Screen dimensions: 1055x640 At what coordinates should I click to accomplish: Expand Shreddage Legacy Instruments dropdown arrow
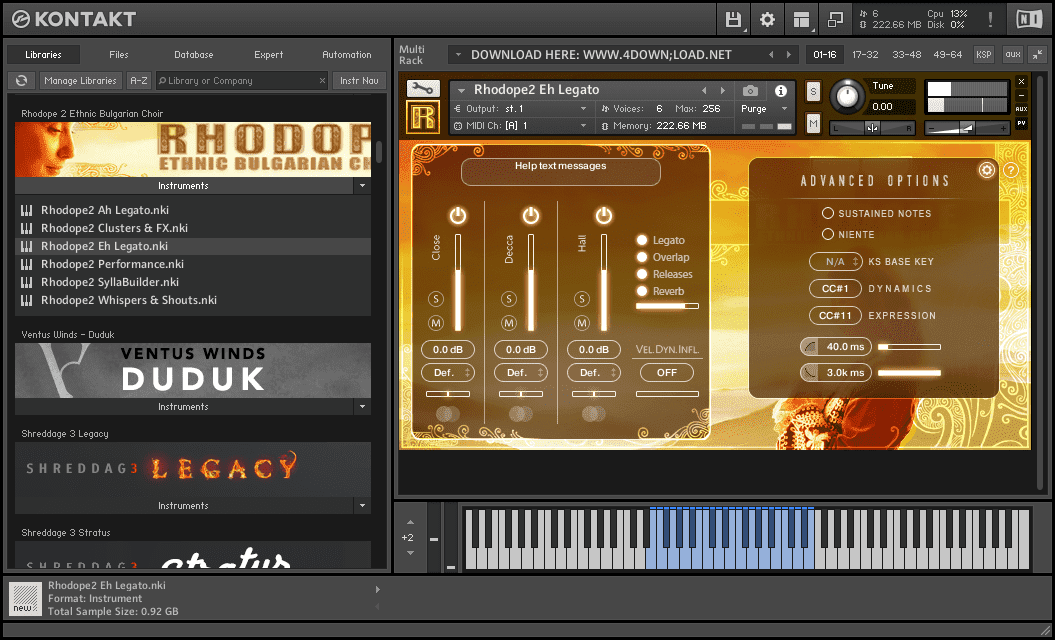(x=362, y=505)
